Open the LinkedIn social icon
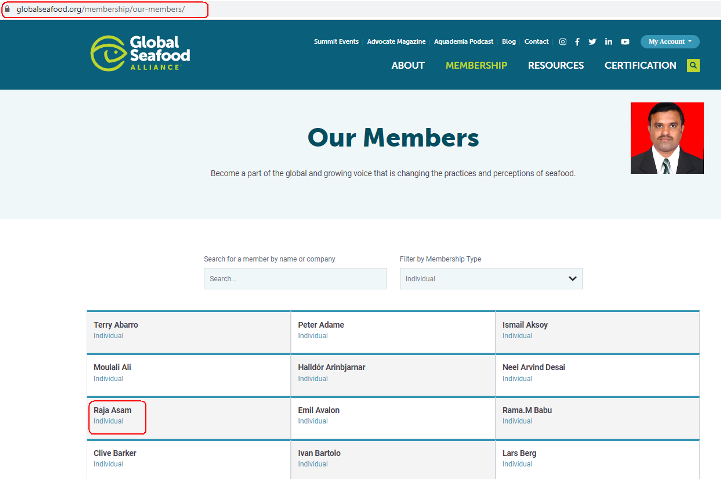This screenshot has height=479, width=721. click(608, 42)
